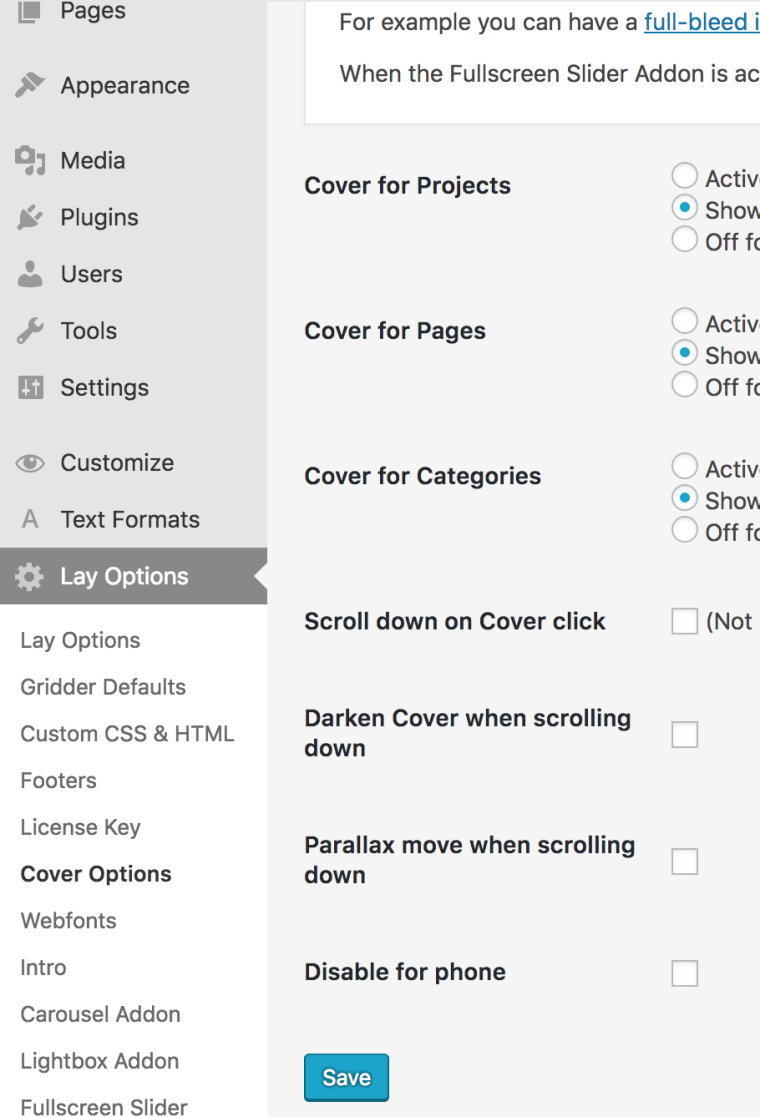
Task: Click the Settings sliders icon
Action: pos(30,388)
